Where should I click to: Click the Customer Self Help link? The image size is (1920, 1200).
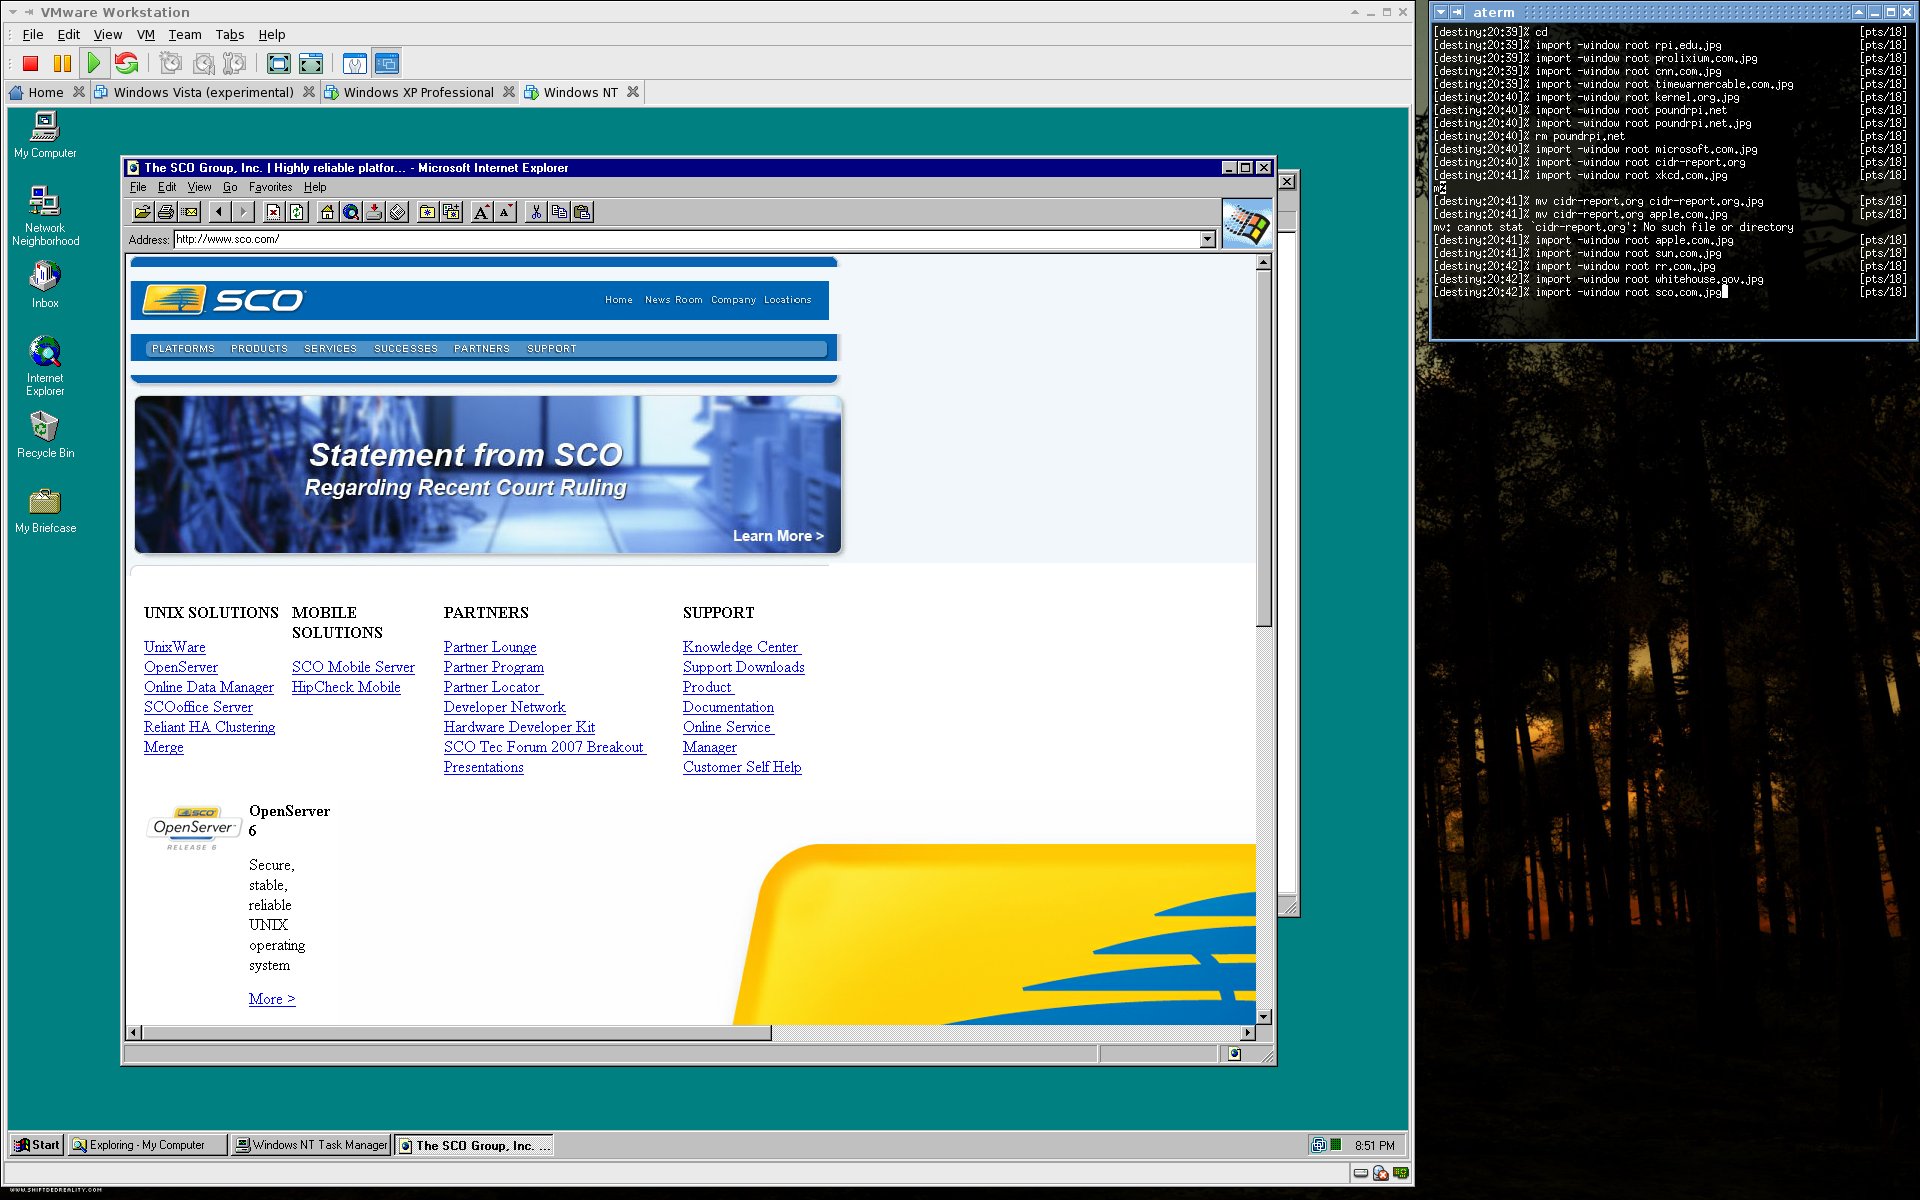[742, 768]
